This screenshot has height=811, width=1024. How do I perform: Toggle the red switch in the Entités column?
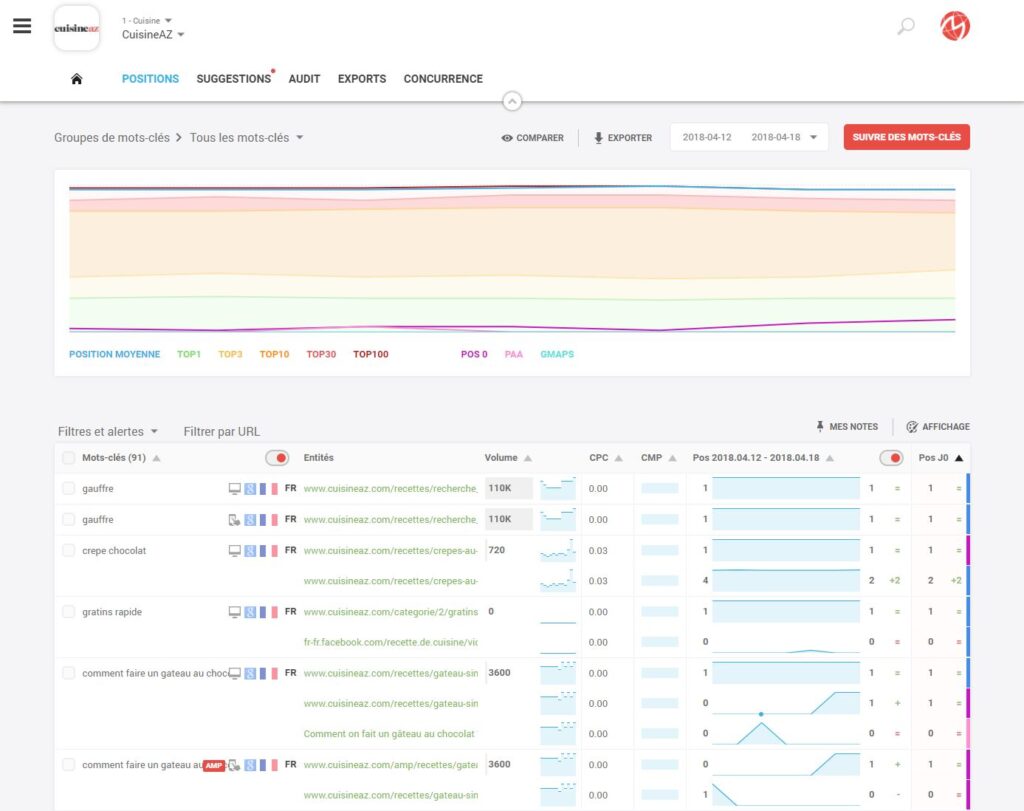[x=279, y=456]
